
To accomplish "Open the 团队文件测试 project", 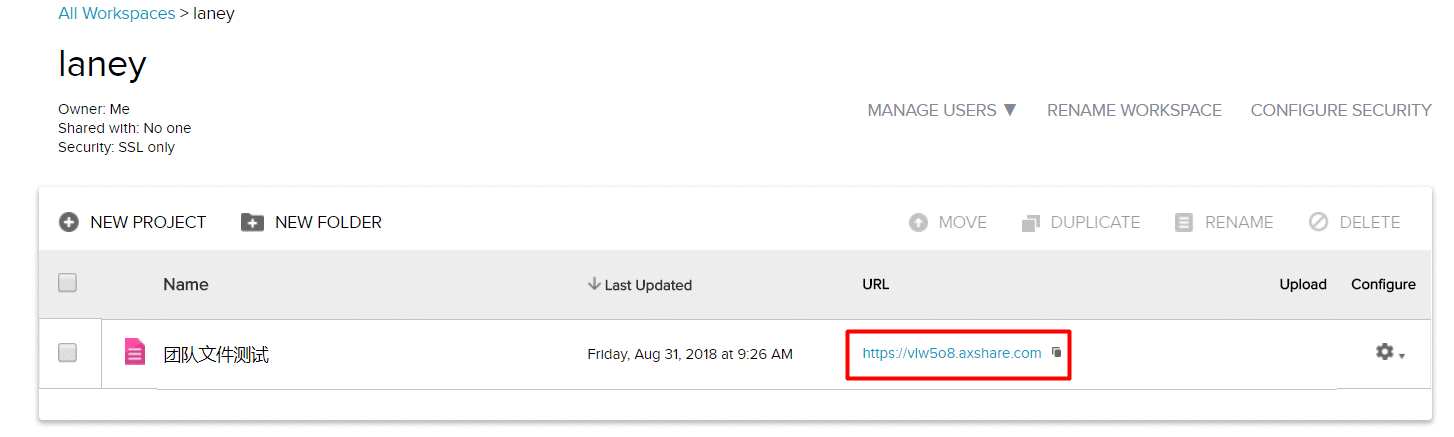I will pos(216,354).
